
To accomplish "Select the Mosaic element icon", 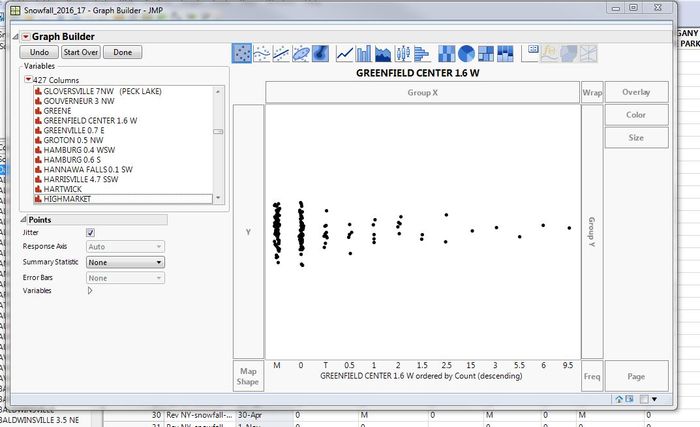I will coord(505,54).
